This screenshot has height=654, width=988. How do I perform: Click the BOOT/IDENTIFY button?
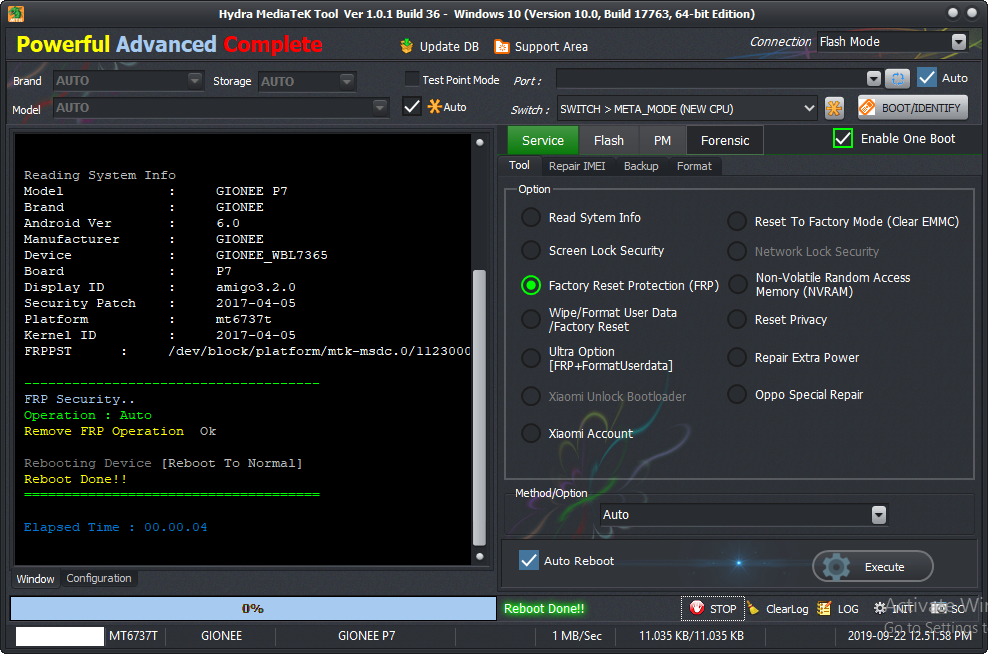pyautogui.click(x=912, y=108)
